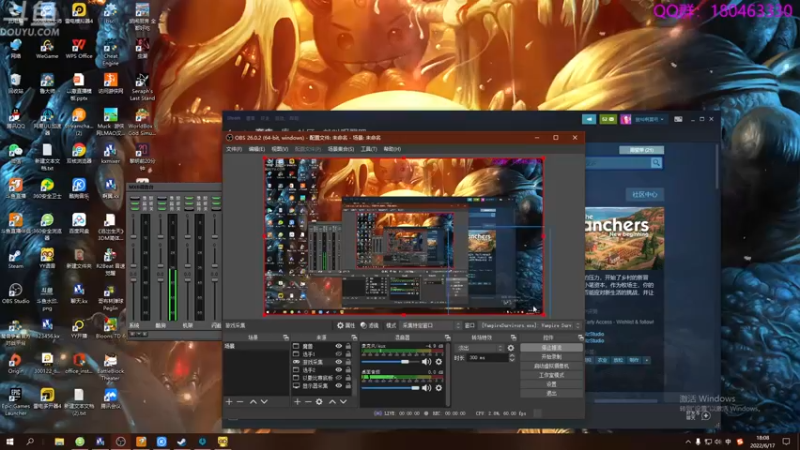This screenshot has height=450, width=800.
Task: Adjust the 桌面音频 volume slider
Action: [x=390, y=388]
